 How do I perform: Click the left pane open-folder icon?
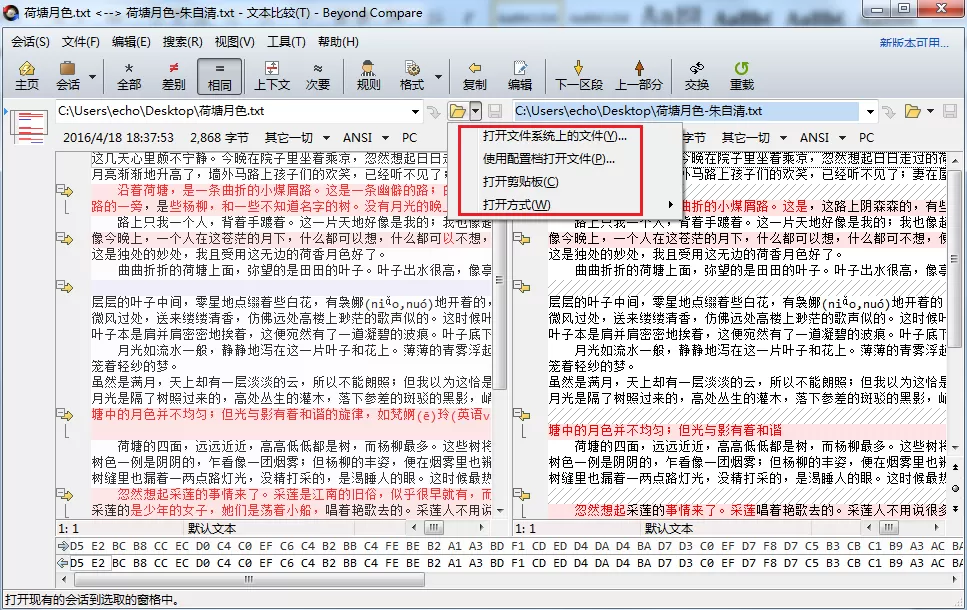458,111
